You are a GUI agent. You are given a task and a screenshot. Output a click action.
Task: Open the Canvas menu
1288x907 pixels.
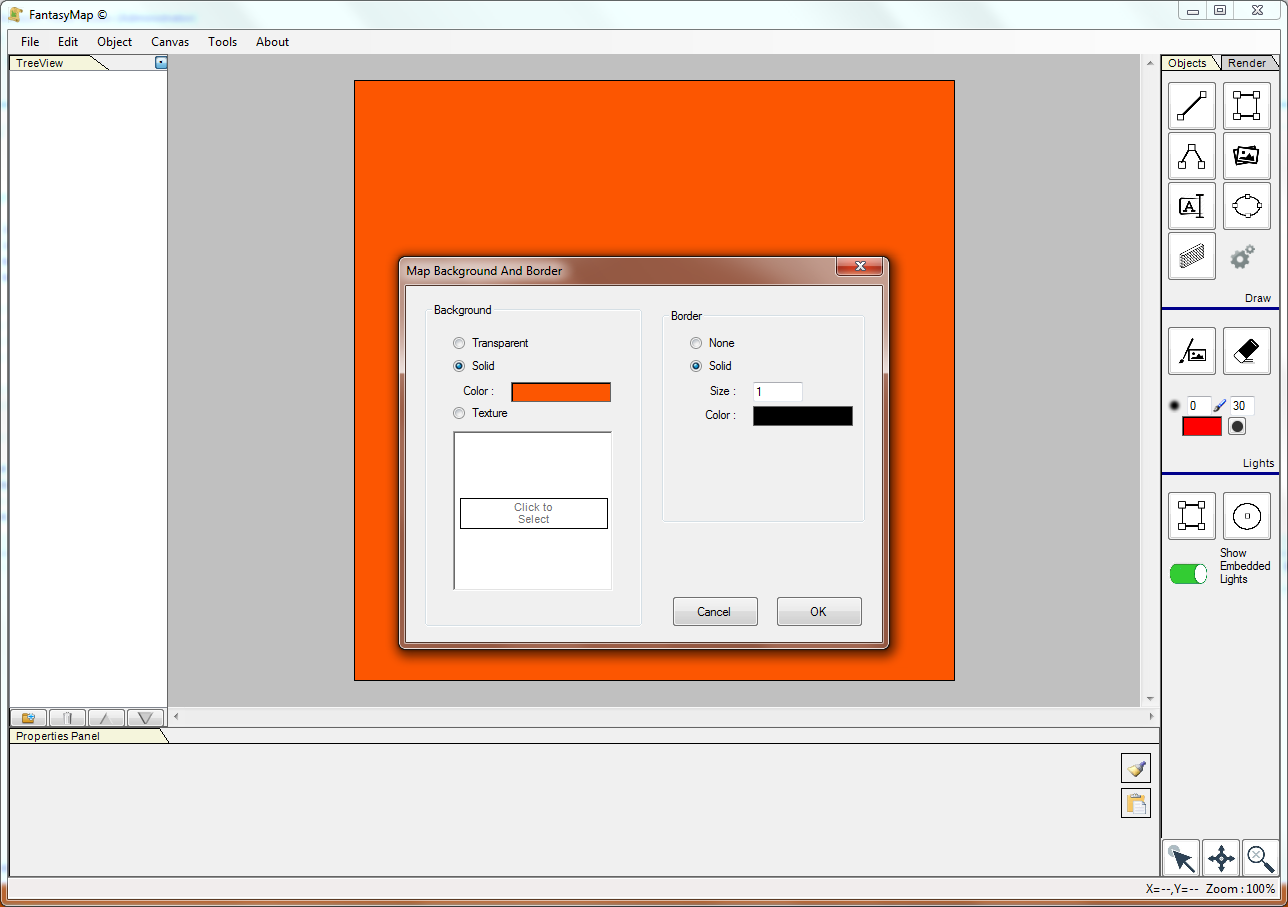pyautogui.click(x=170, y=42)
